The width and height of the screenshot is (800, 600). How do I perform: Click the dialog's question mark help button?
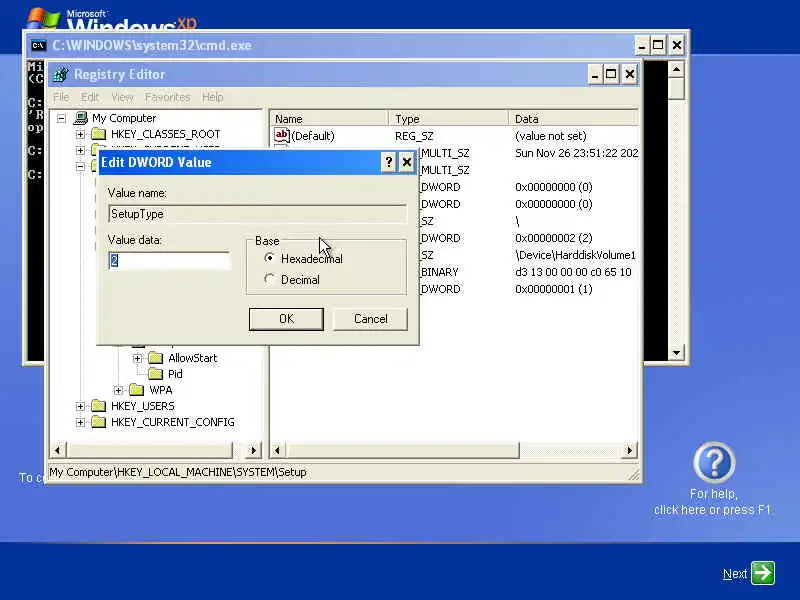point(388,162)
